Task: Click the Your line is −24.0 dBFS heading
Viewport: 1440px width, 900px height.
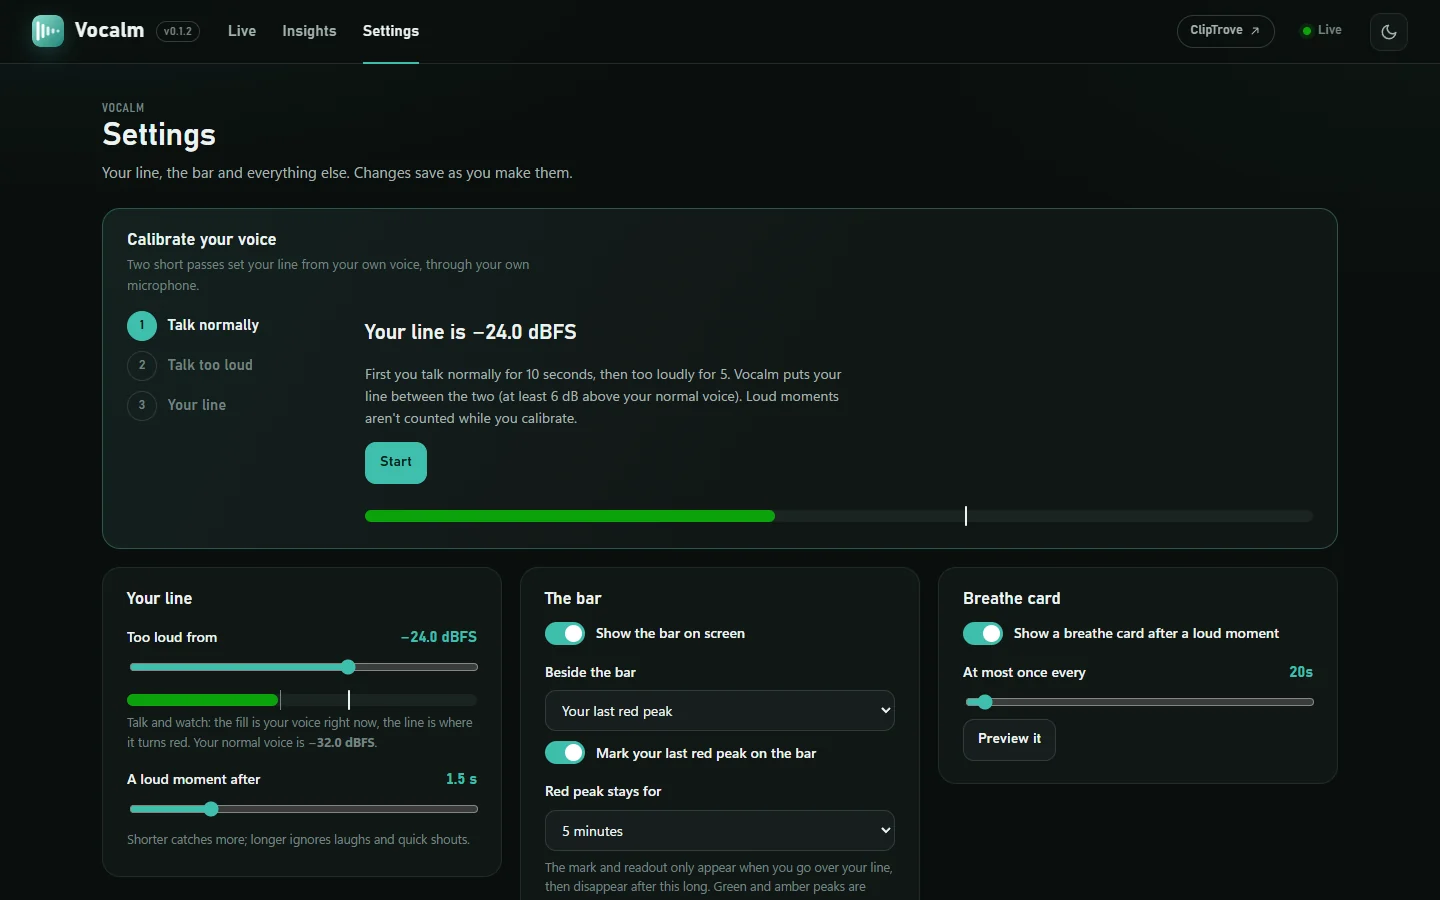Action: coord(471,332)
